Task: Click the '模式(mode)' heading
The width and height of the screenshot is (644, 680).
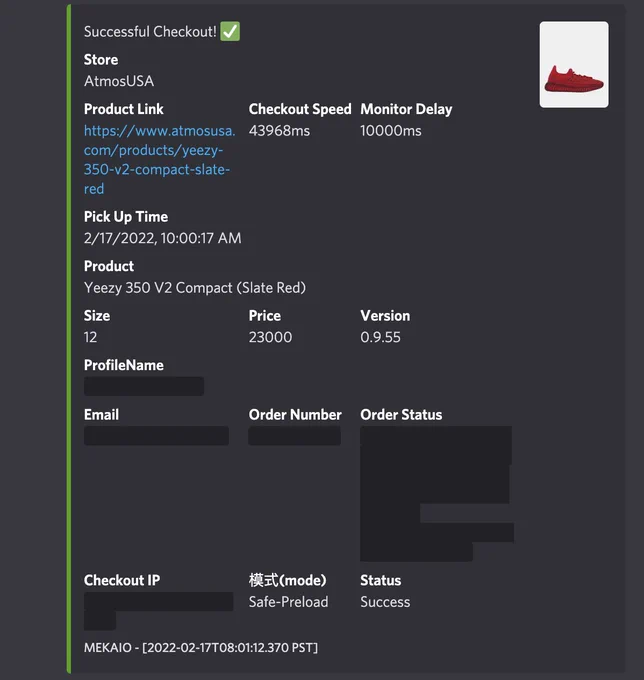Action: tap(287, 580)
